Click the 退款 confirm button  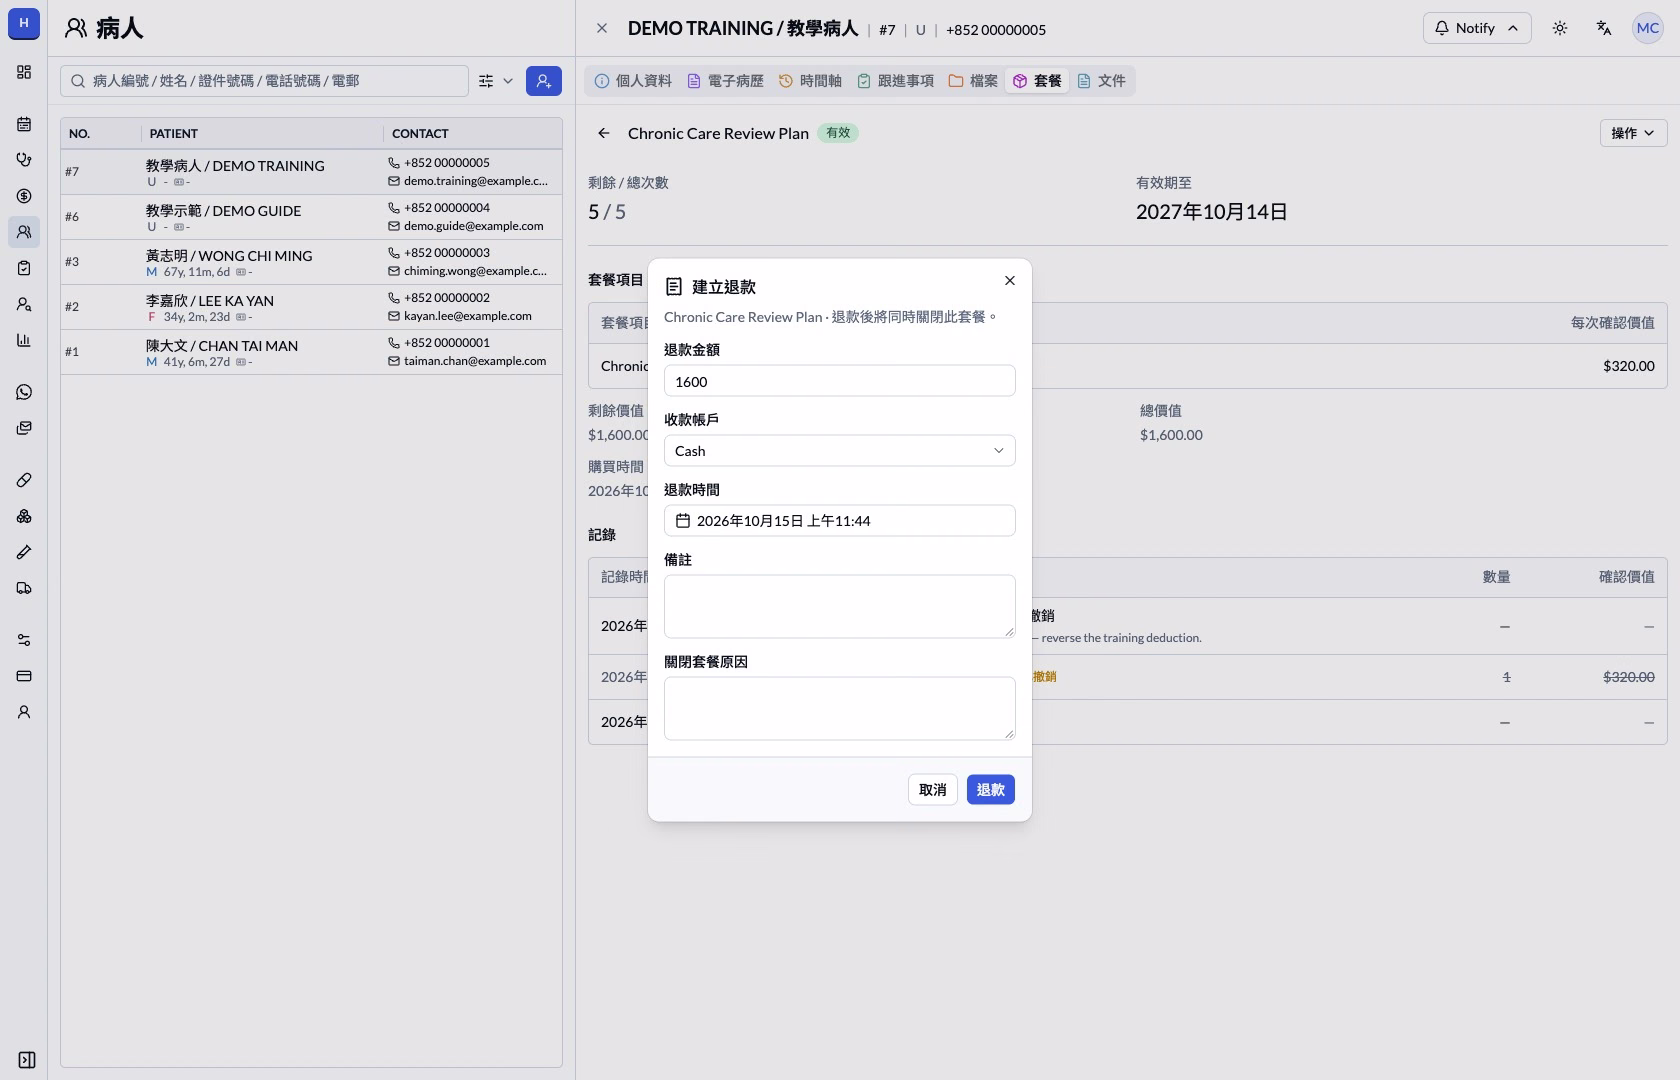(990, 790)
